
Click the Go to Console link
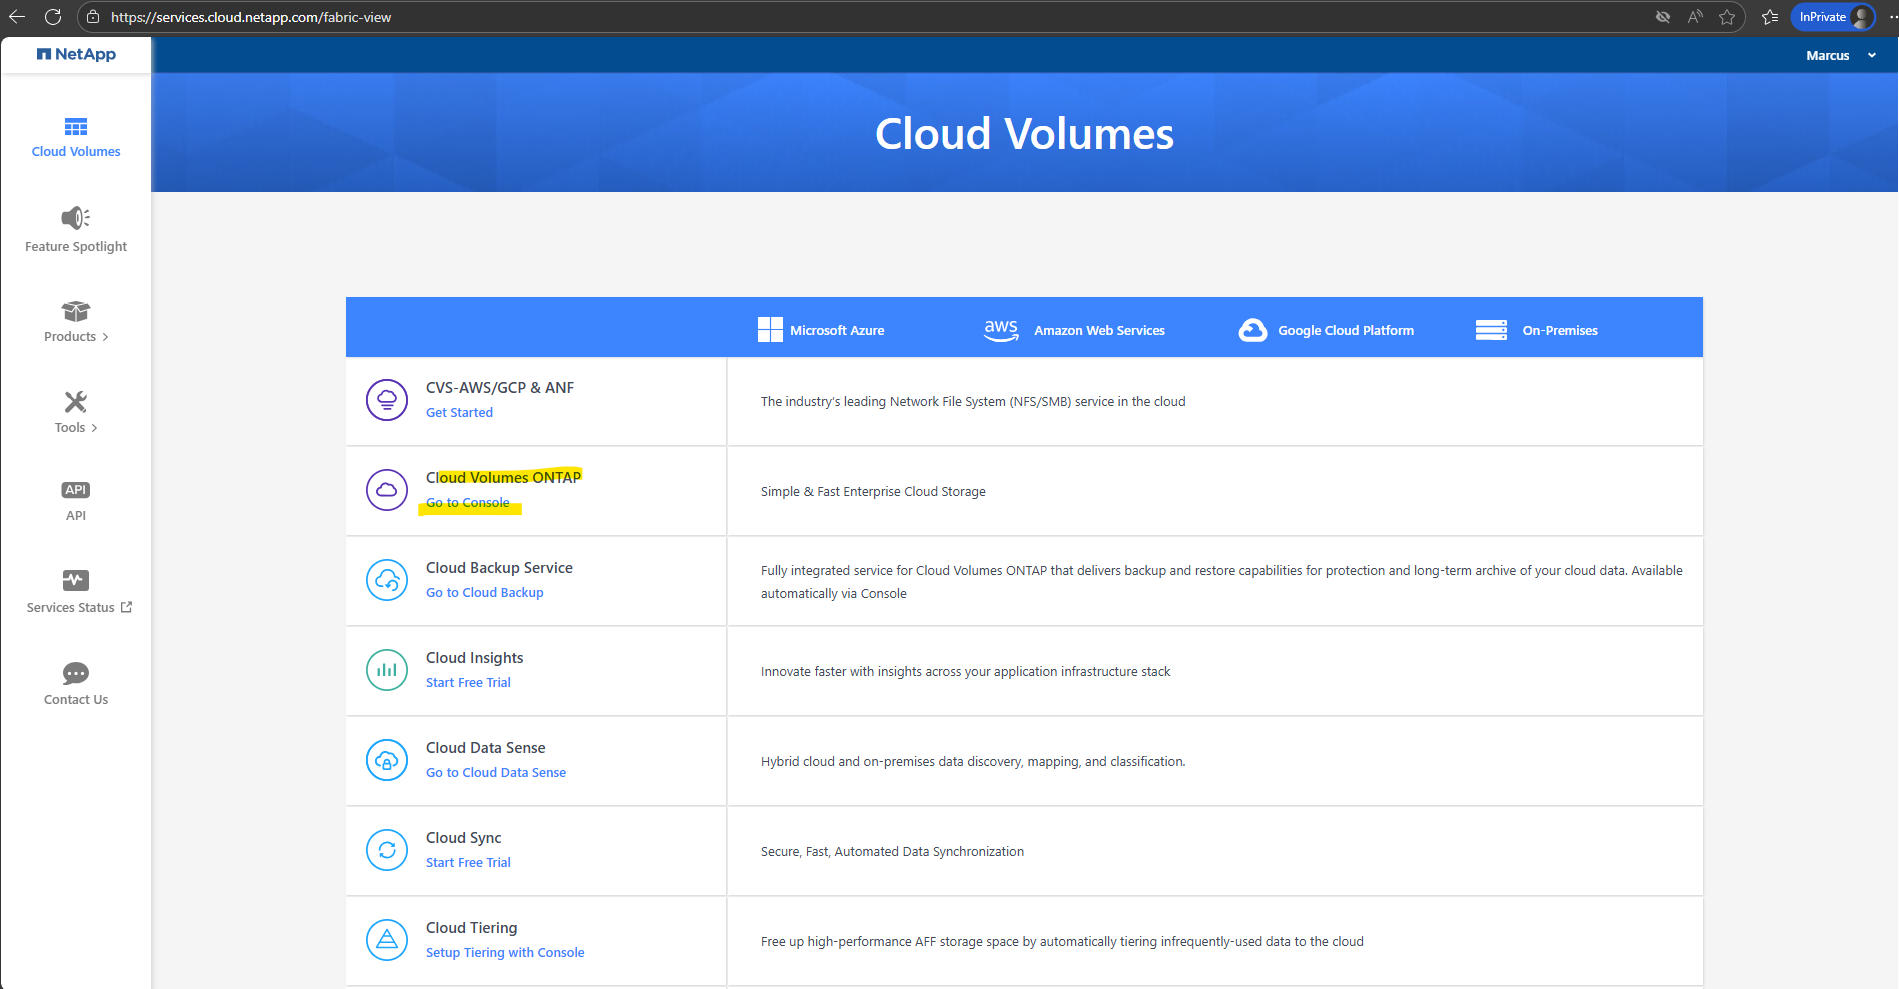pos(468,503)
